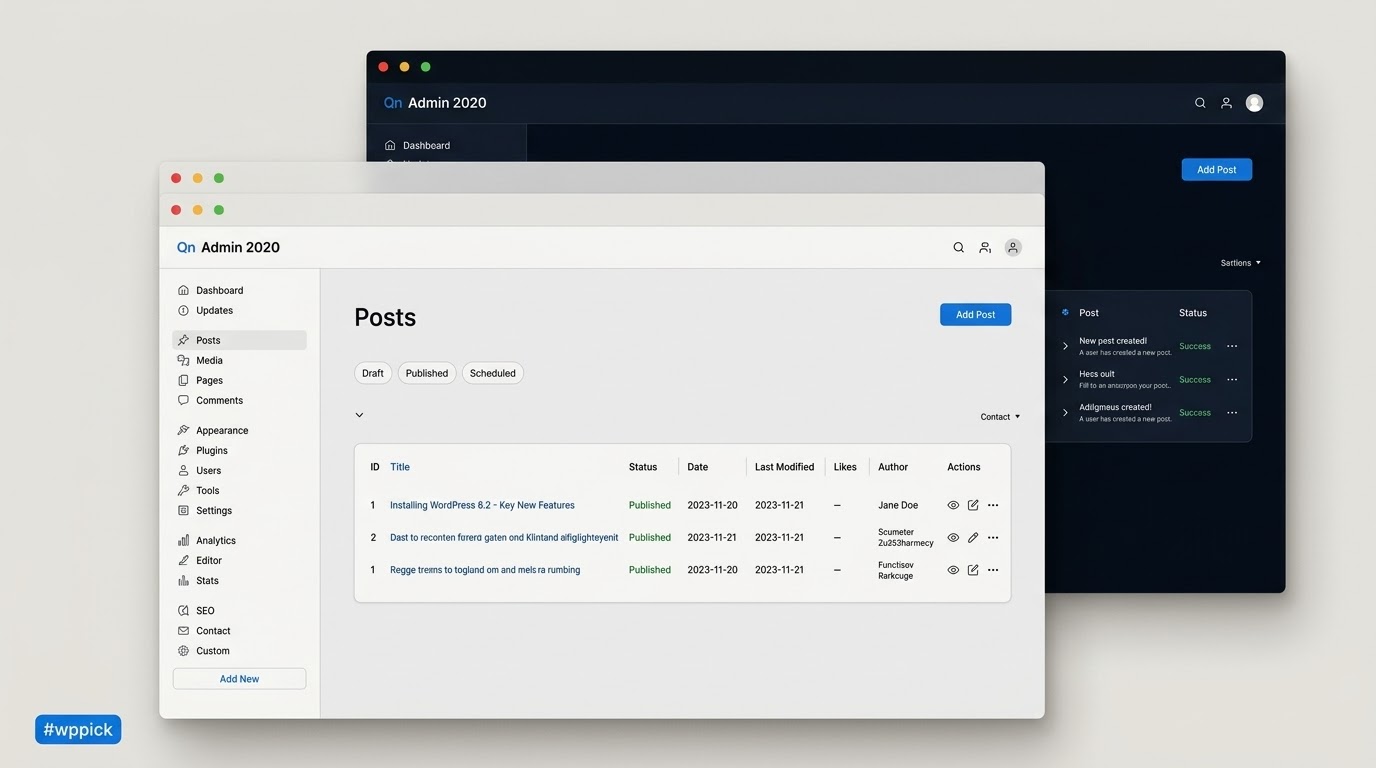Toggle view eye for the 'Regge trems' post
The image size is (1376, 768).
coord(953,570)
